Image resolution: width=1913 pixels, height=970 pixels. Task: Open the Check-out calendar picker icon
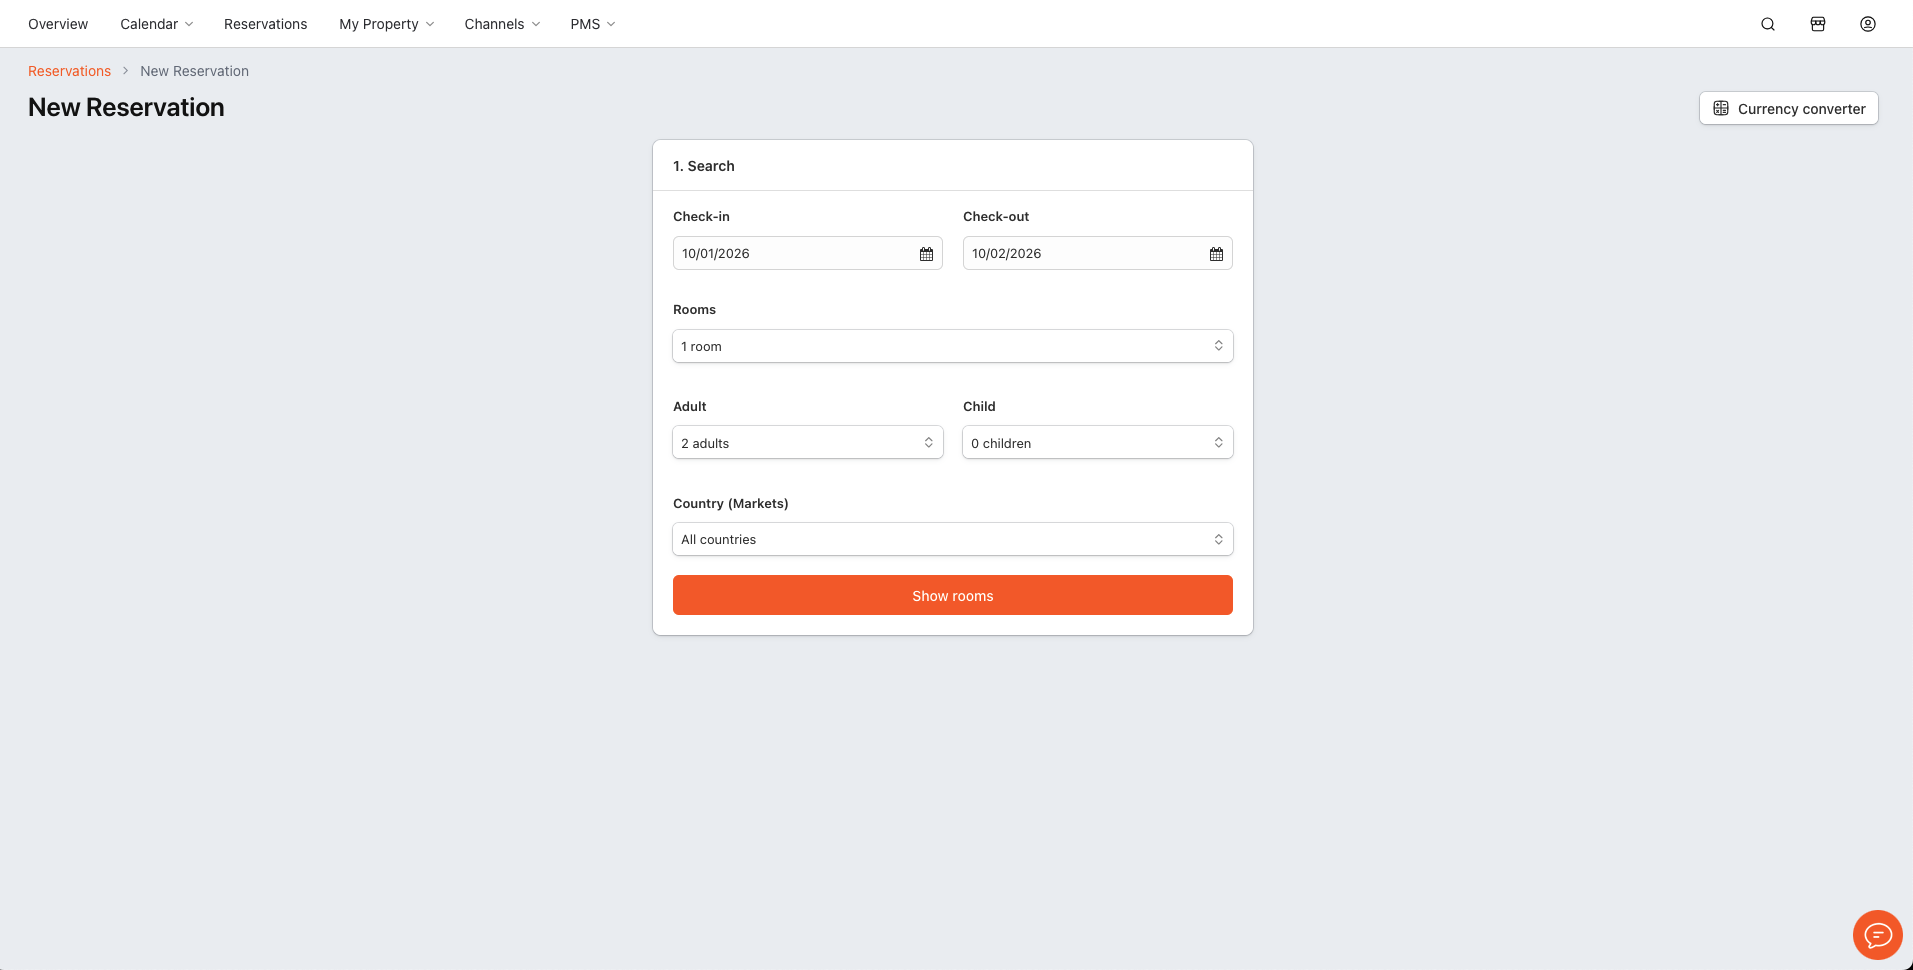(x=1216, y=254)
